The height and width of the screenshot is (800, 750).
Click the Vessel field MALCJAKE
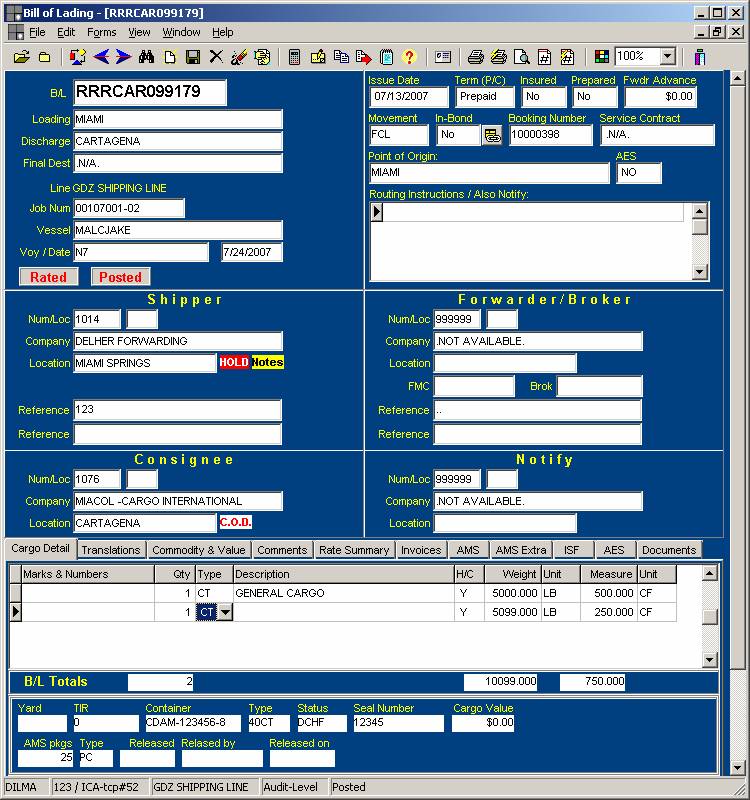point(178,231)
